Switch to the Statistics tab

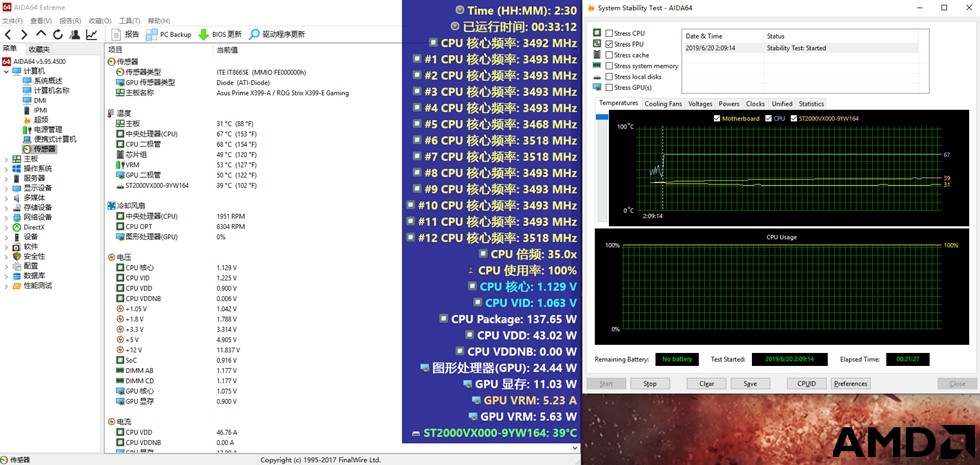(811, 104)
